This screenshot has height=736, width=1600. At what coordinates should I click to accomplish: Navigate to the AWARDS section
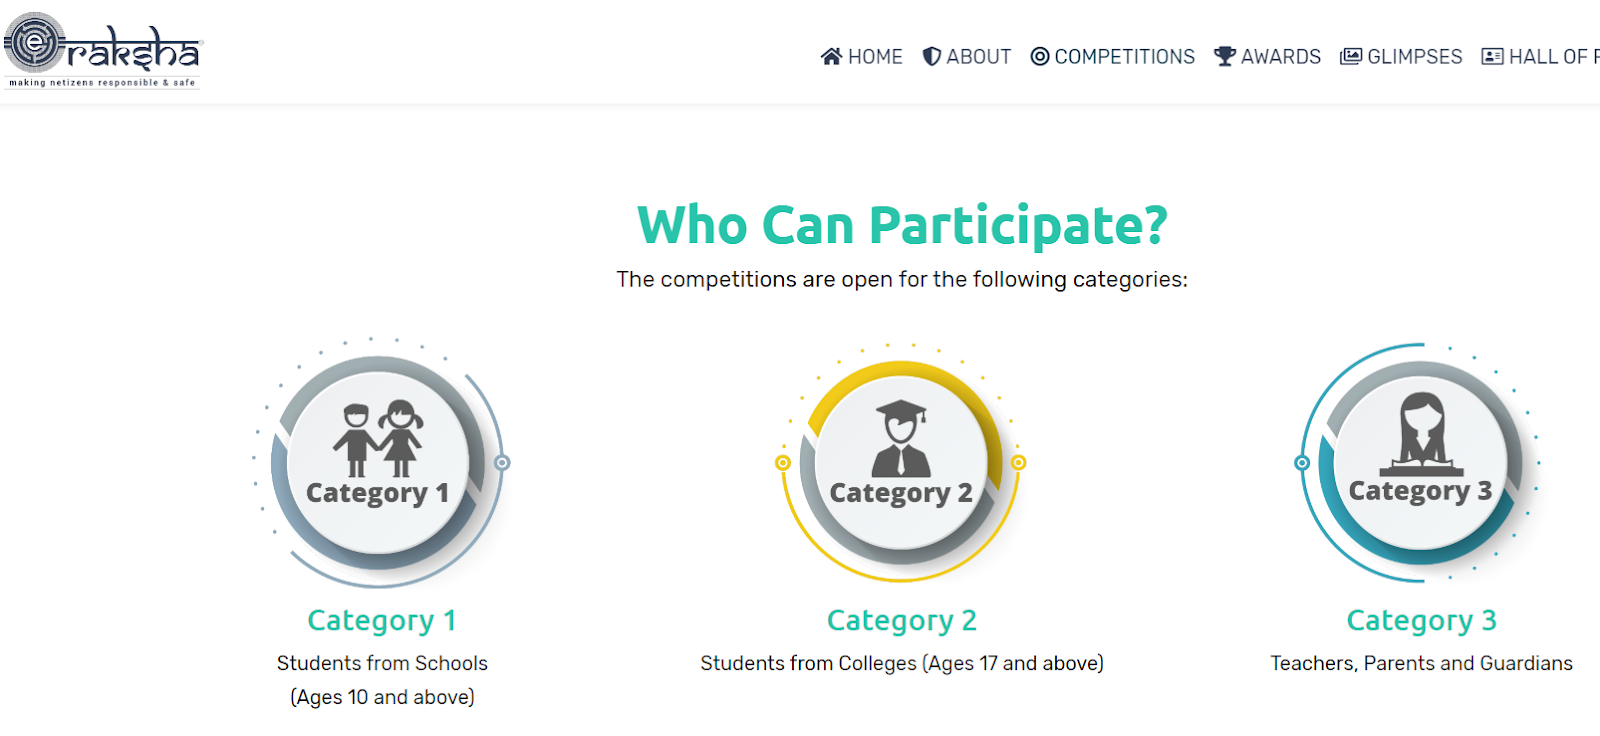[1280, 57]
